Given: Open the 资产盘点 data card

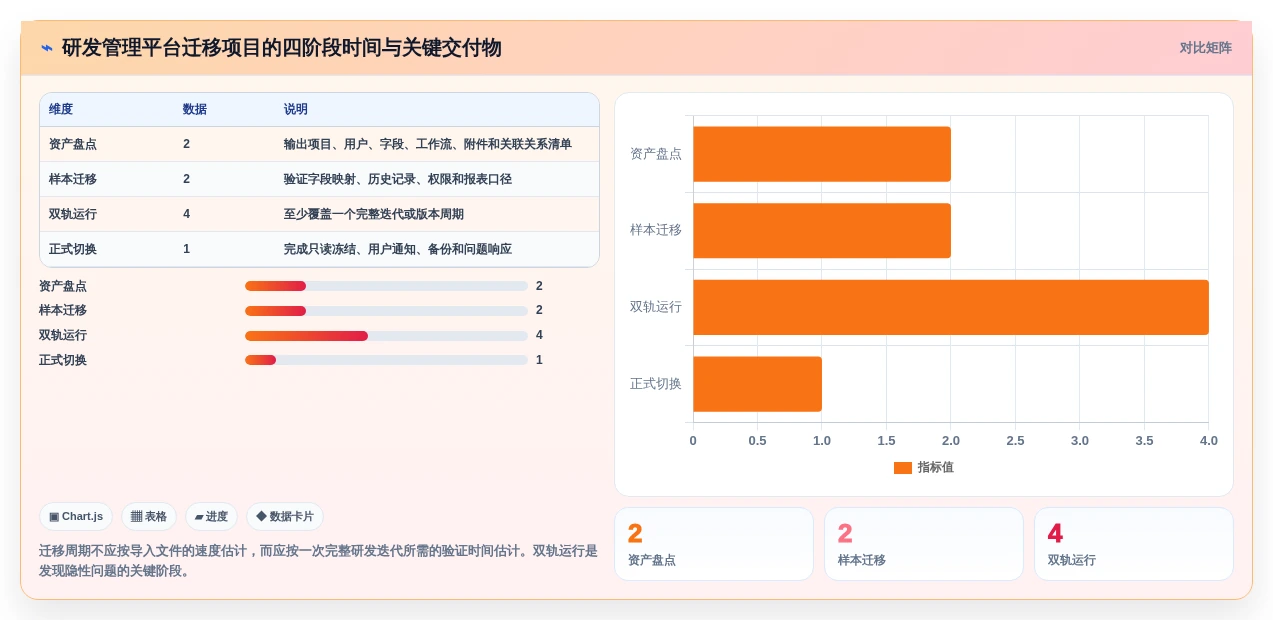Looking at the screenshot, I should coord(714,544).
